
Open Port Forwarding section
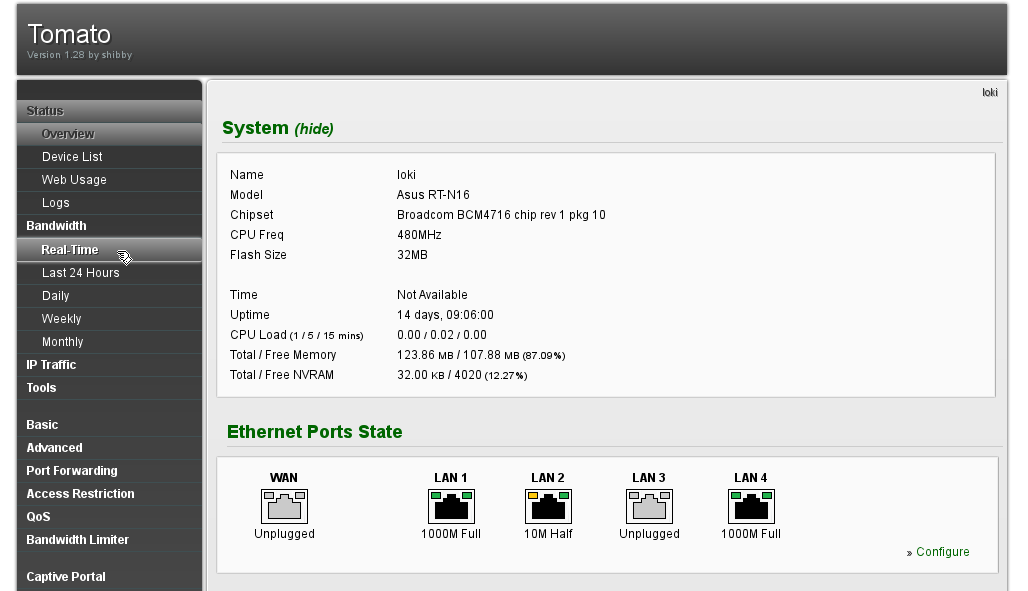tap(109, 471)
